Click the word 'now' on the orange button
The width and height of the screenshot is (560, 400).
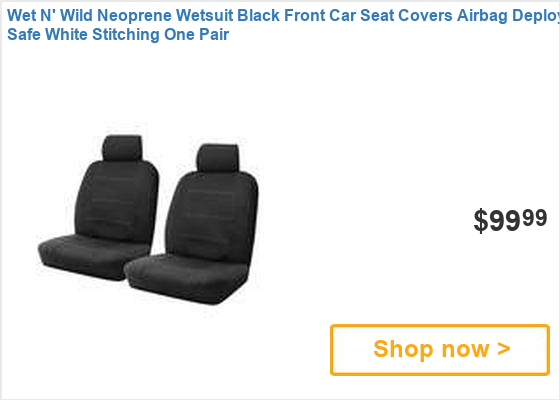465,350
